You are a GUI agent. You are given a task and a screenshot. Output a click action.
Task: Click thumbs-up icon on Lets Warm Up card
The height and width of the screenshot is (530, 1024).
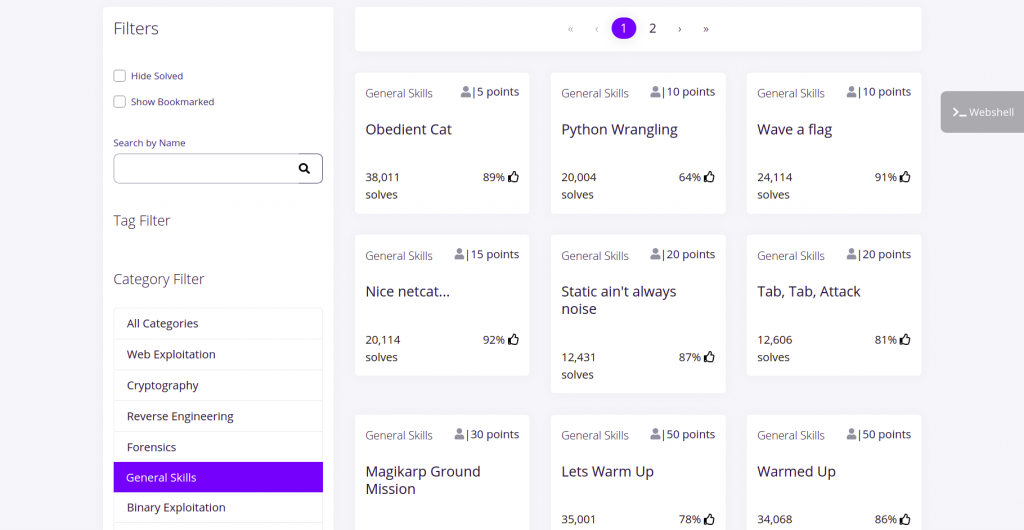point(710,519)
